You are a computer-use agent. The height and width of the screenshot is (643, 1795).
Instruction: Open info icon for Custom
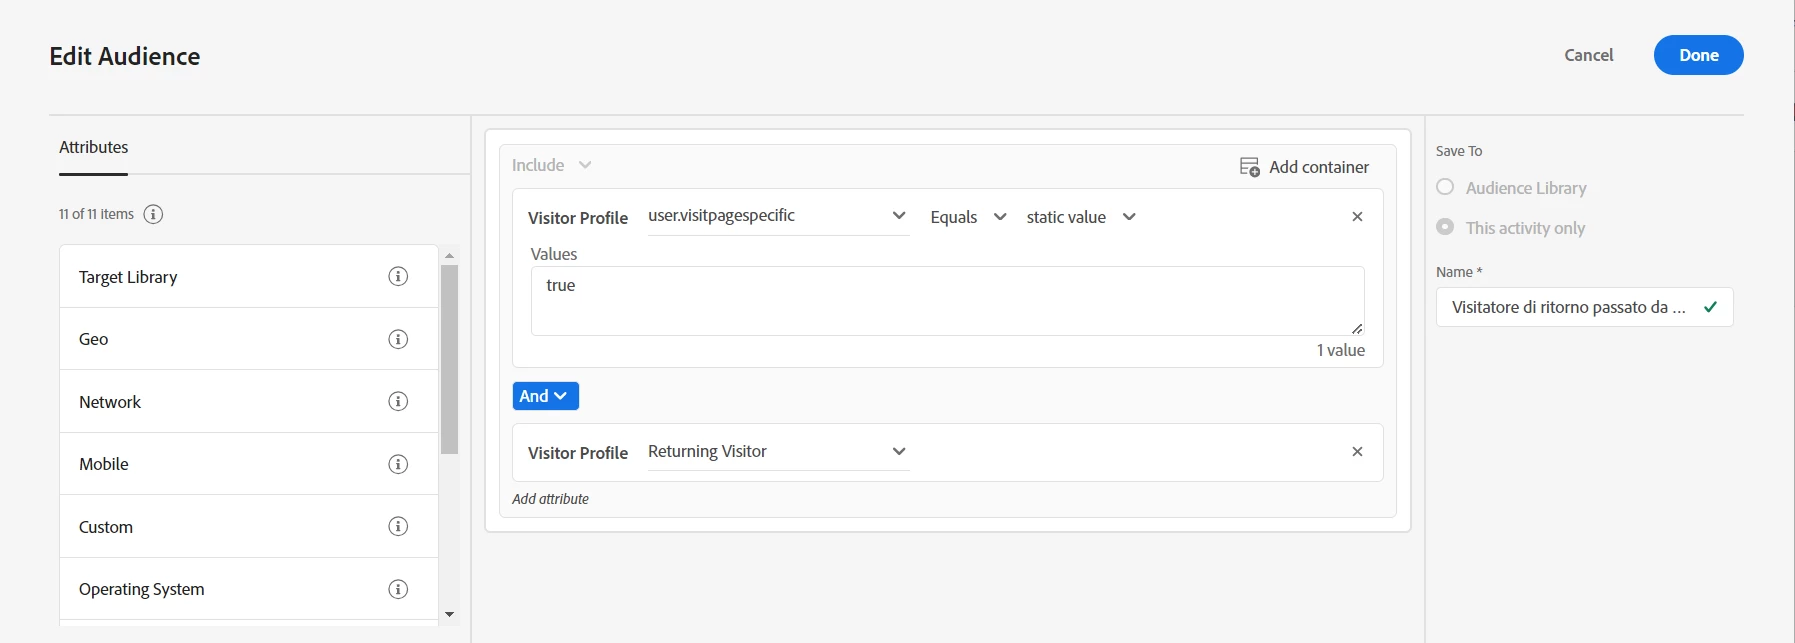pos(398,526)
